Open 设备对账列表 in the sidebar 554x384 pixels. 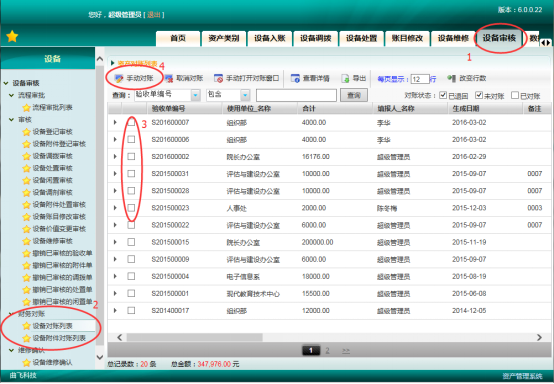[52, 326]
